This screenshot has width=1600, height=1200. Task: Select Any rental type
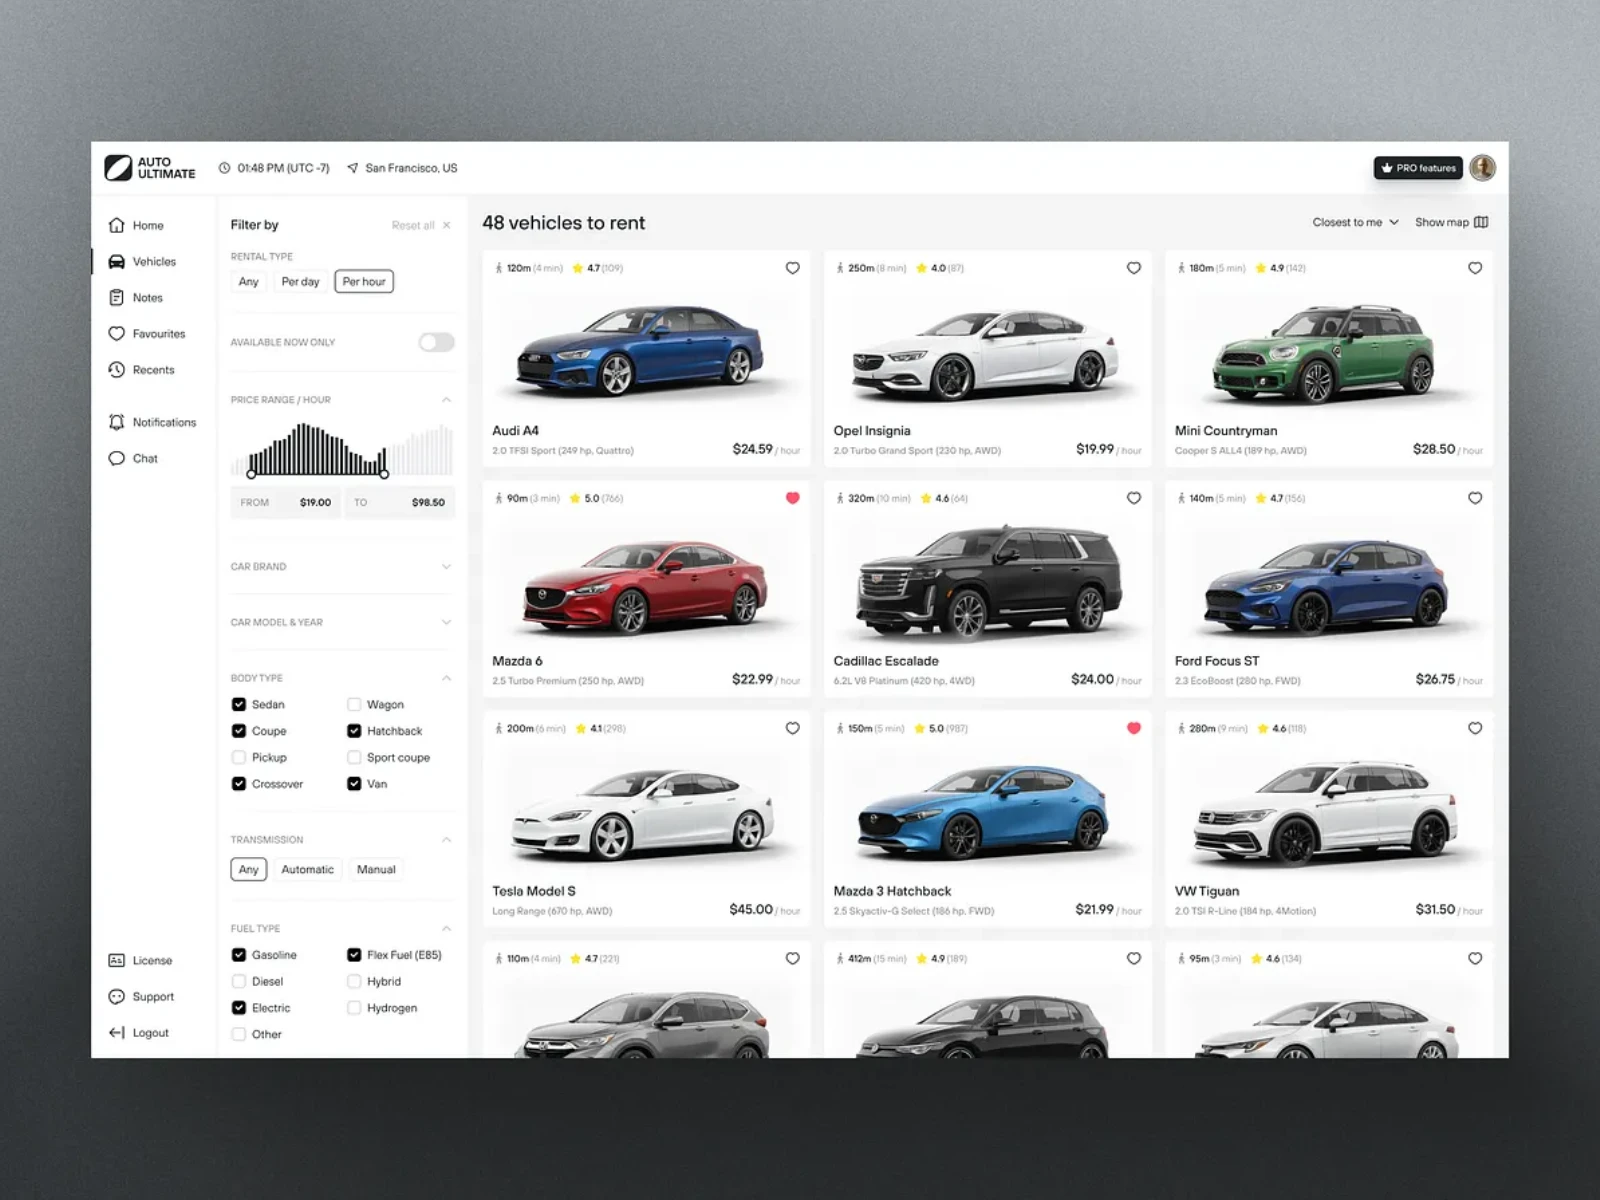pos(249,282)
